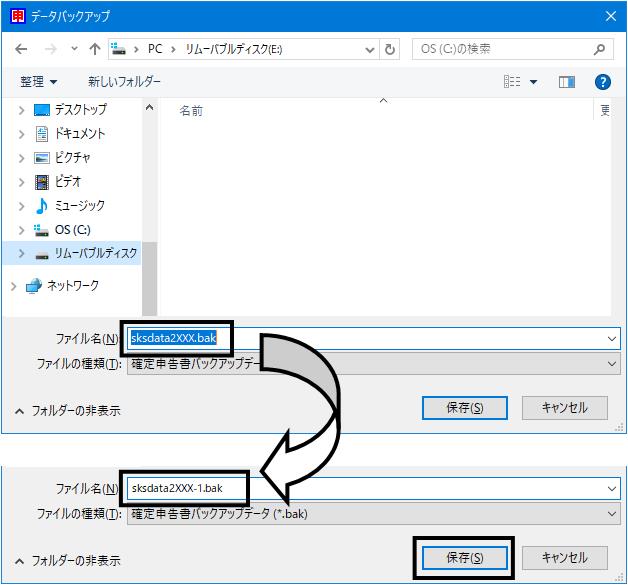The height and width of the screenshot is (585, 628).
Task: Open the help question mark icon
Action: click(x=602, y=82)
